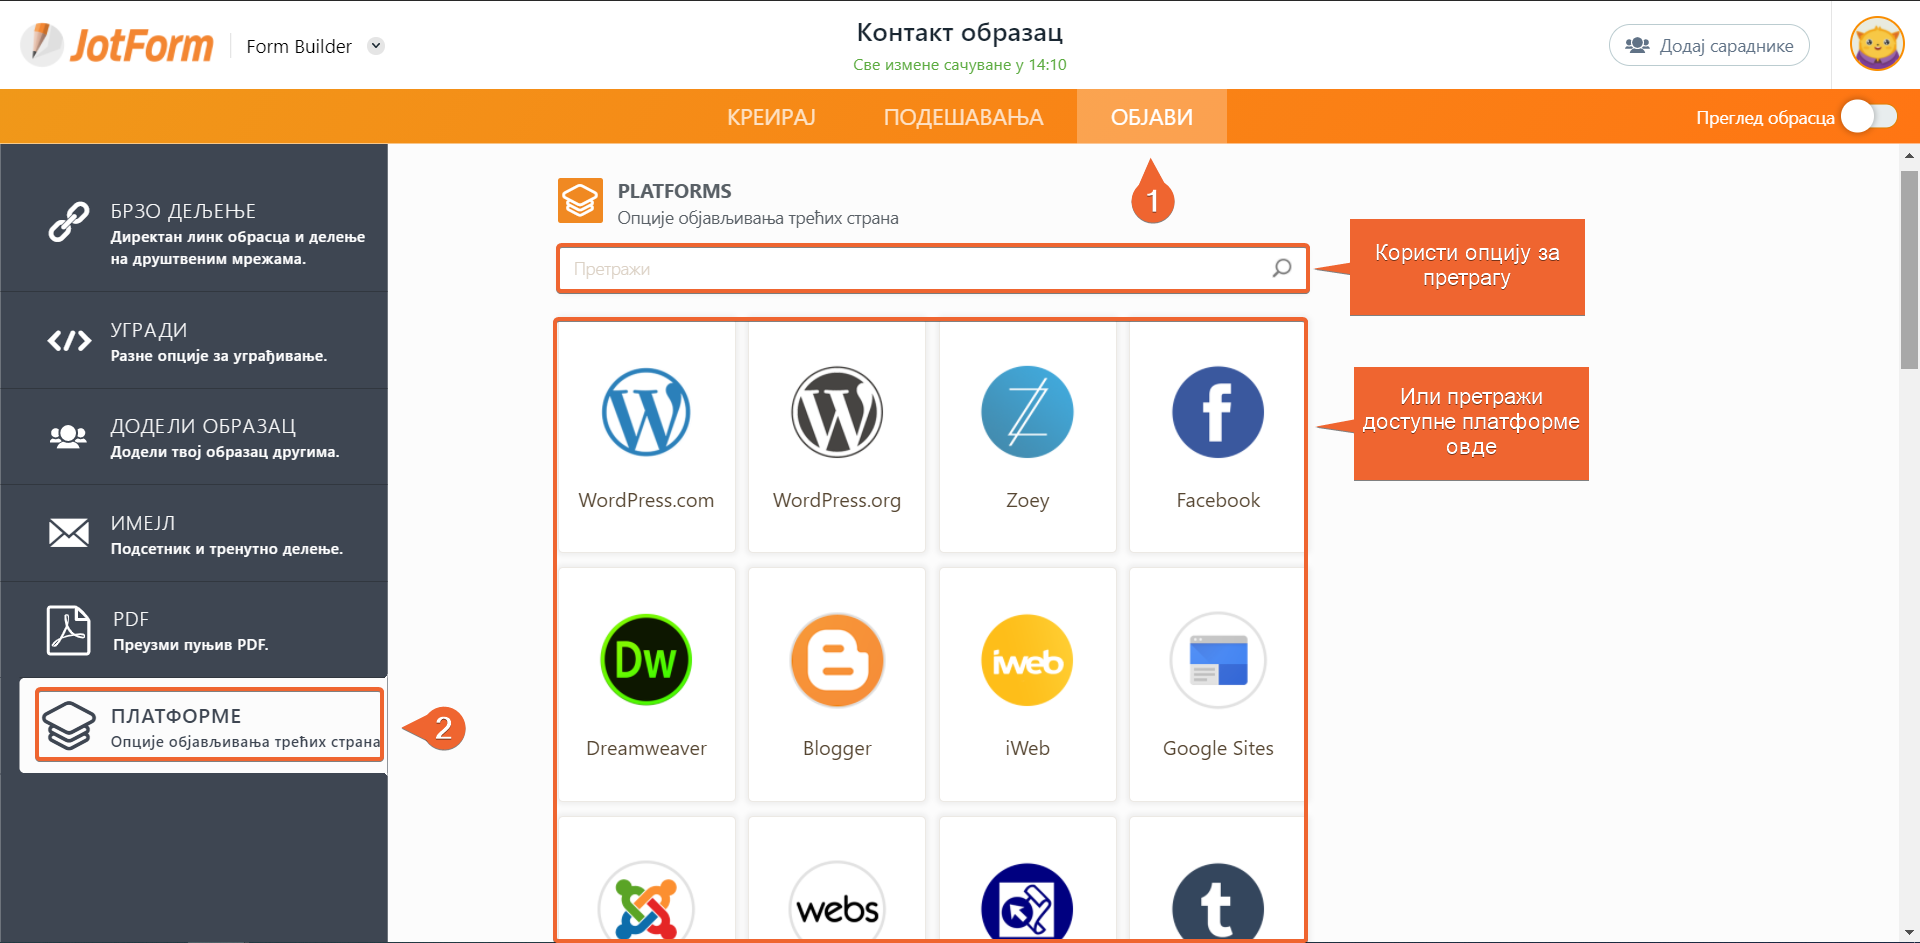Pick the Facebook platform icon
The width and height of the screenshot is (1920, 943).
point(1218,412)
